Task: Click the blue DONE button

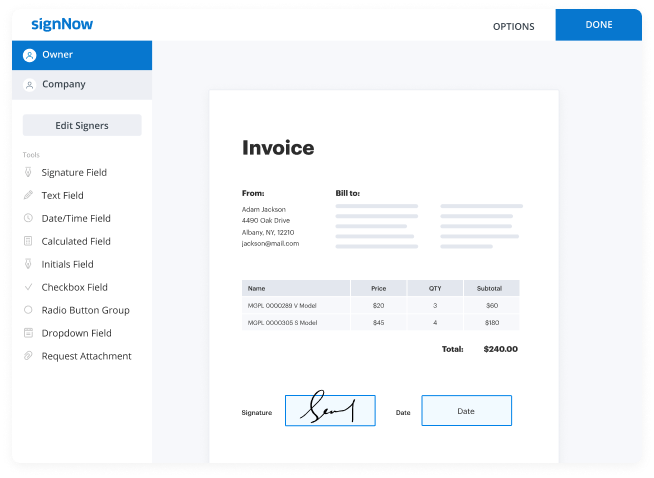Action: pos(598,25)
